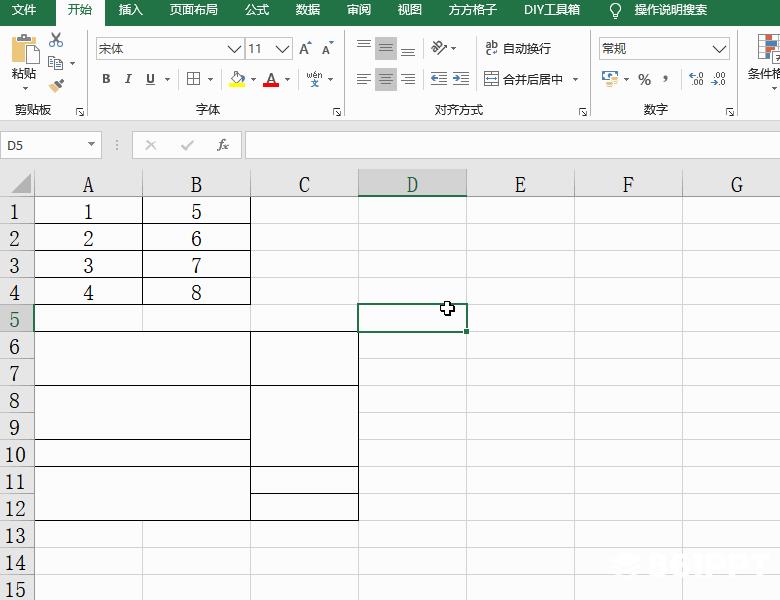Image resolution: width=780 pixels, height=600 pixels.
Task: Toggle Bold formatting
Action: [x=106, y=79]
